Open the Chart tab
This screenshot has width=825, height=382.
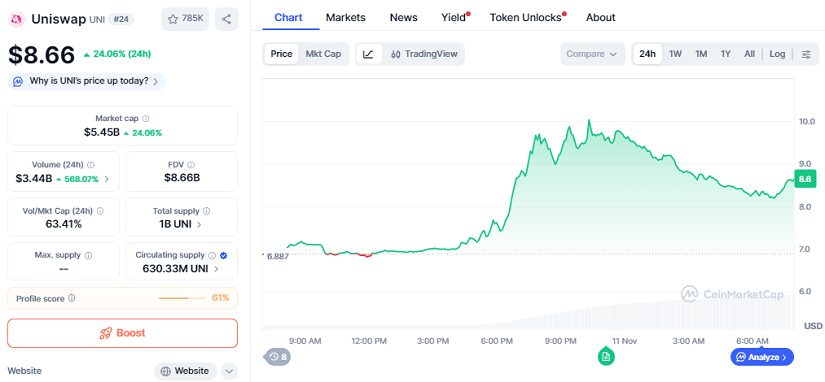(289, 17)
